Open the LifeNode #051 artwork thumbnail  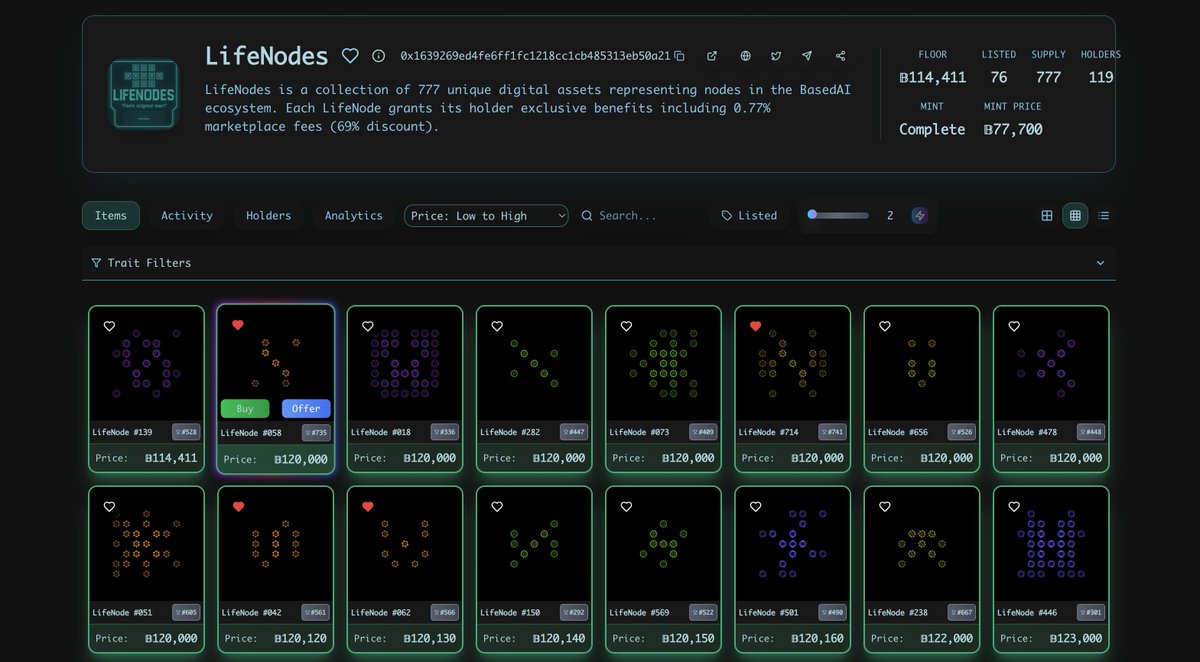(x=146, y=544)
